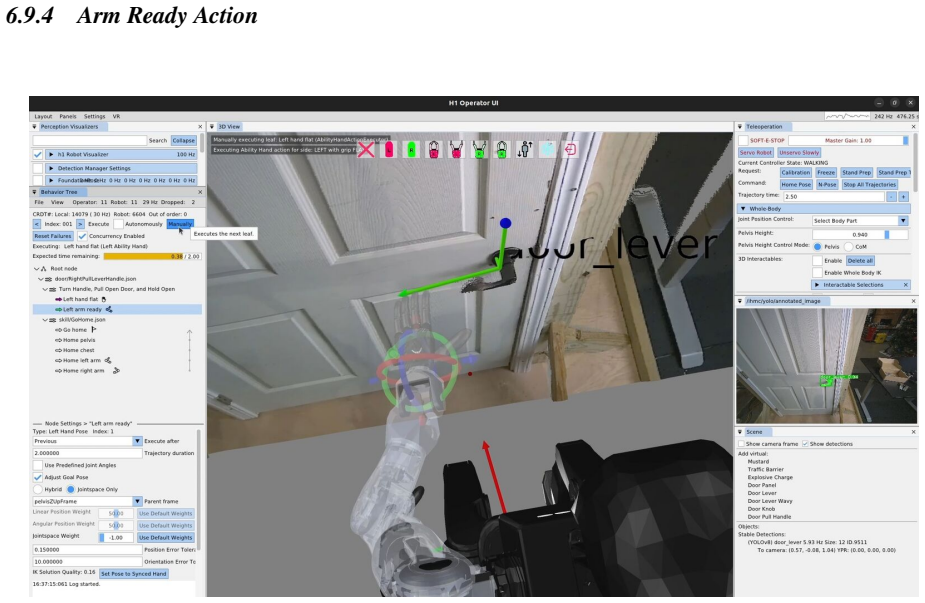Close the Behavior Tree panel
Image resolution: width=925 pixels, height=603 pixels.
199,192
